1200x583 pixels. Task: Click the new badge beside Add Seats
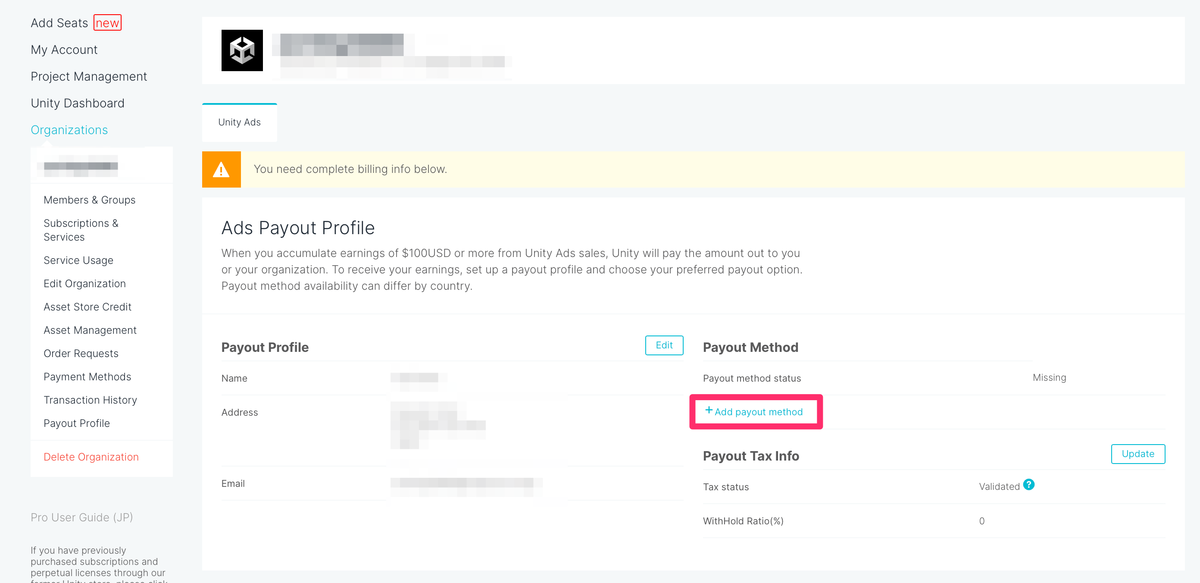click(107, 23)
